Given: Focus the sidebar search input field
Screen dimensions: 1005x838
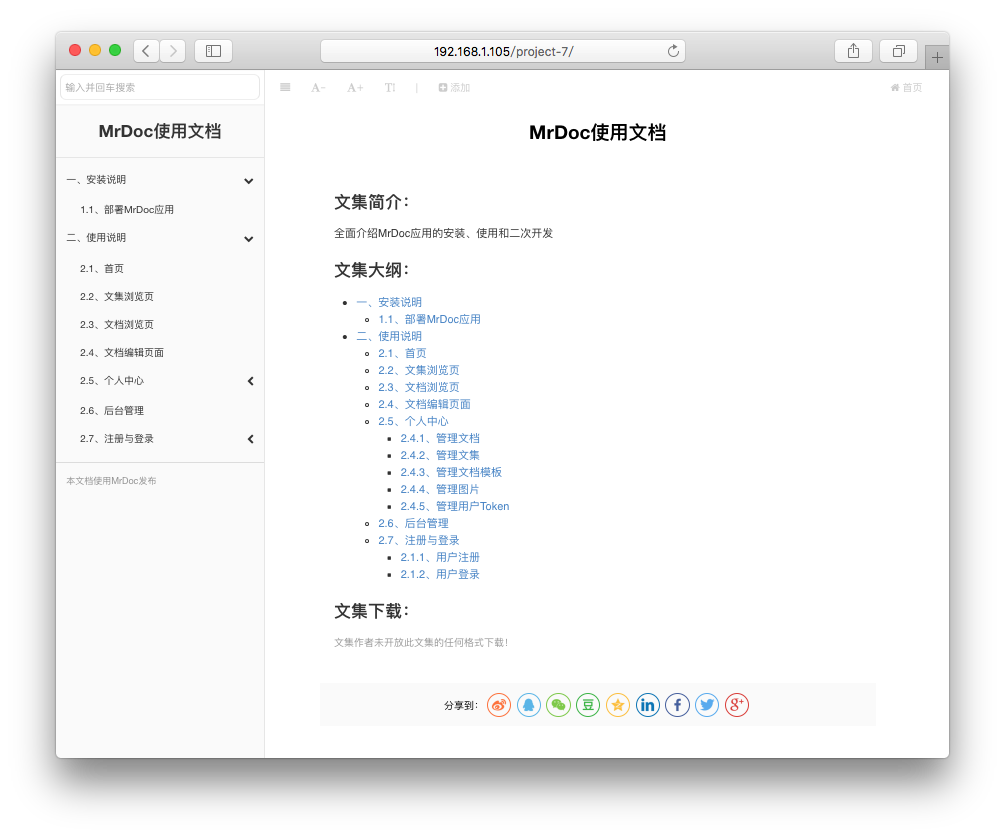Looking at the screenshot, I should click(160, 88).
